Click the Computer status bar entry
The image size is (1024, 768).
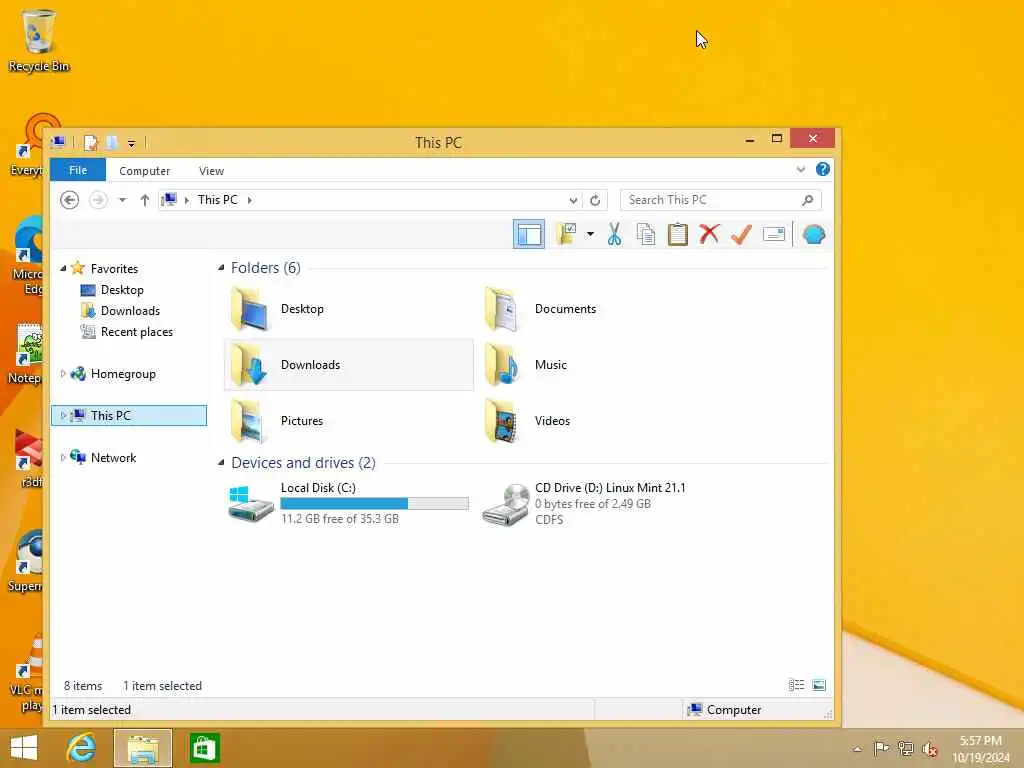pos(724,710)
